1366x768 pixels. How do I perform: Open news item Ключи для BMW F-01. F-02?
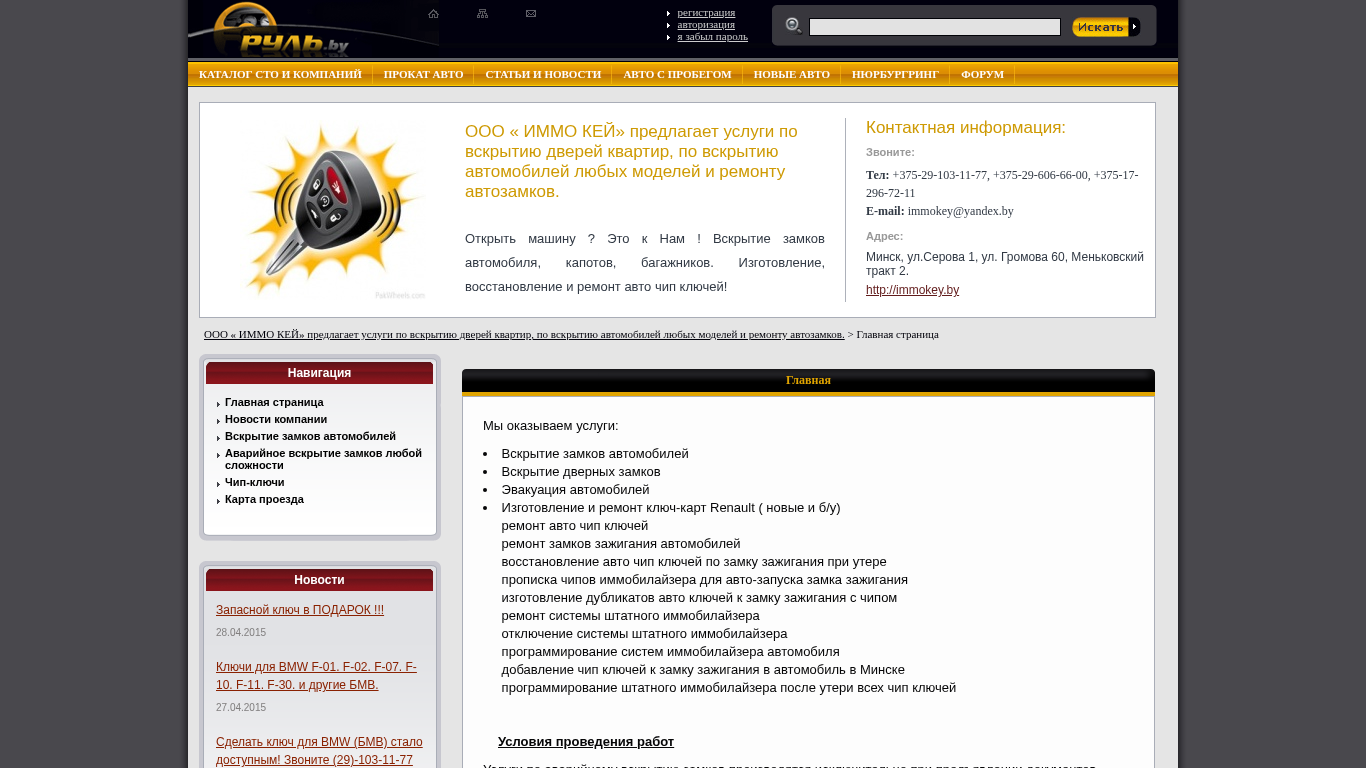point(316,676)
